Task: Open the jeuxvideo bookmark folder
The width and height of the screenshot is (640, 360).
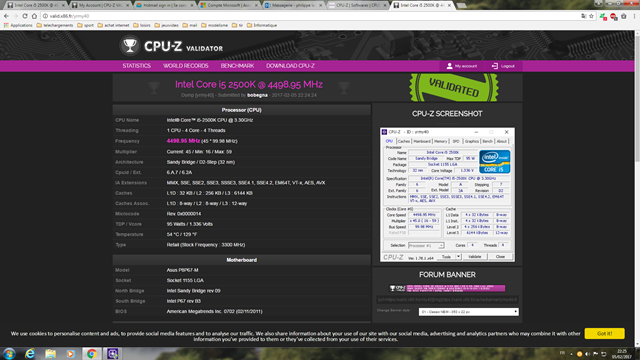Action: tap(167, 25)
